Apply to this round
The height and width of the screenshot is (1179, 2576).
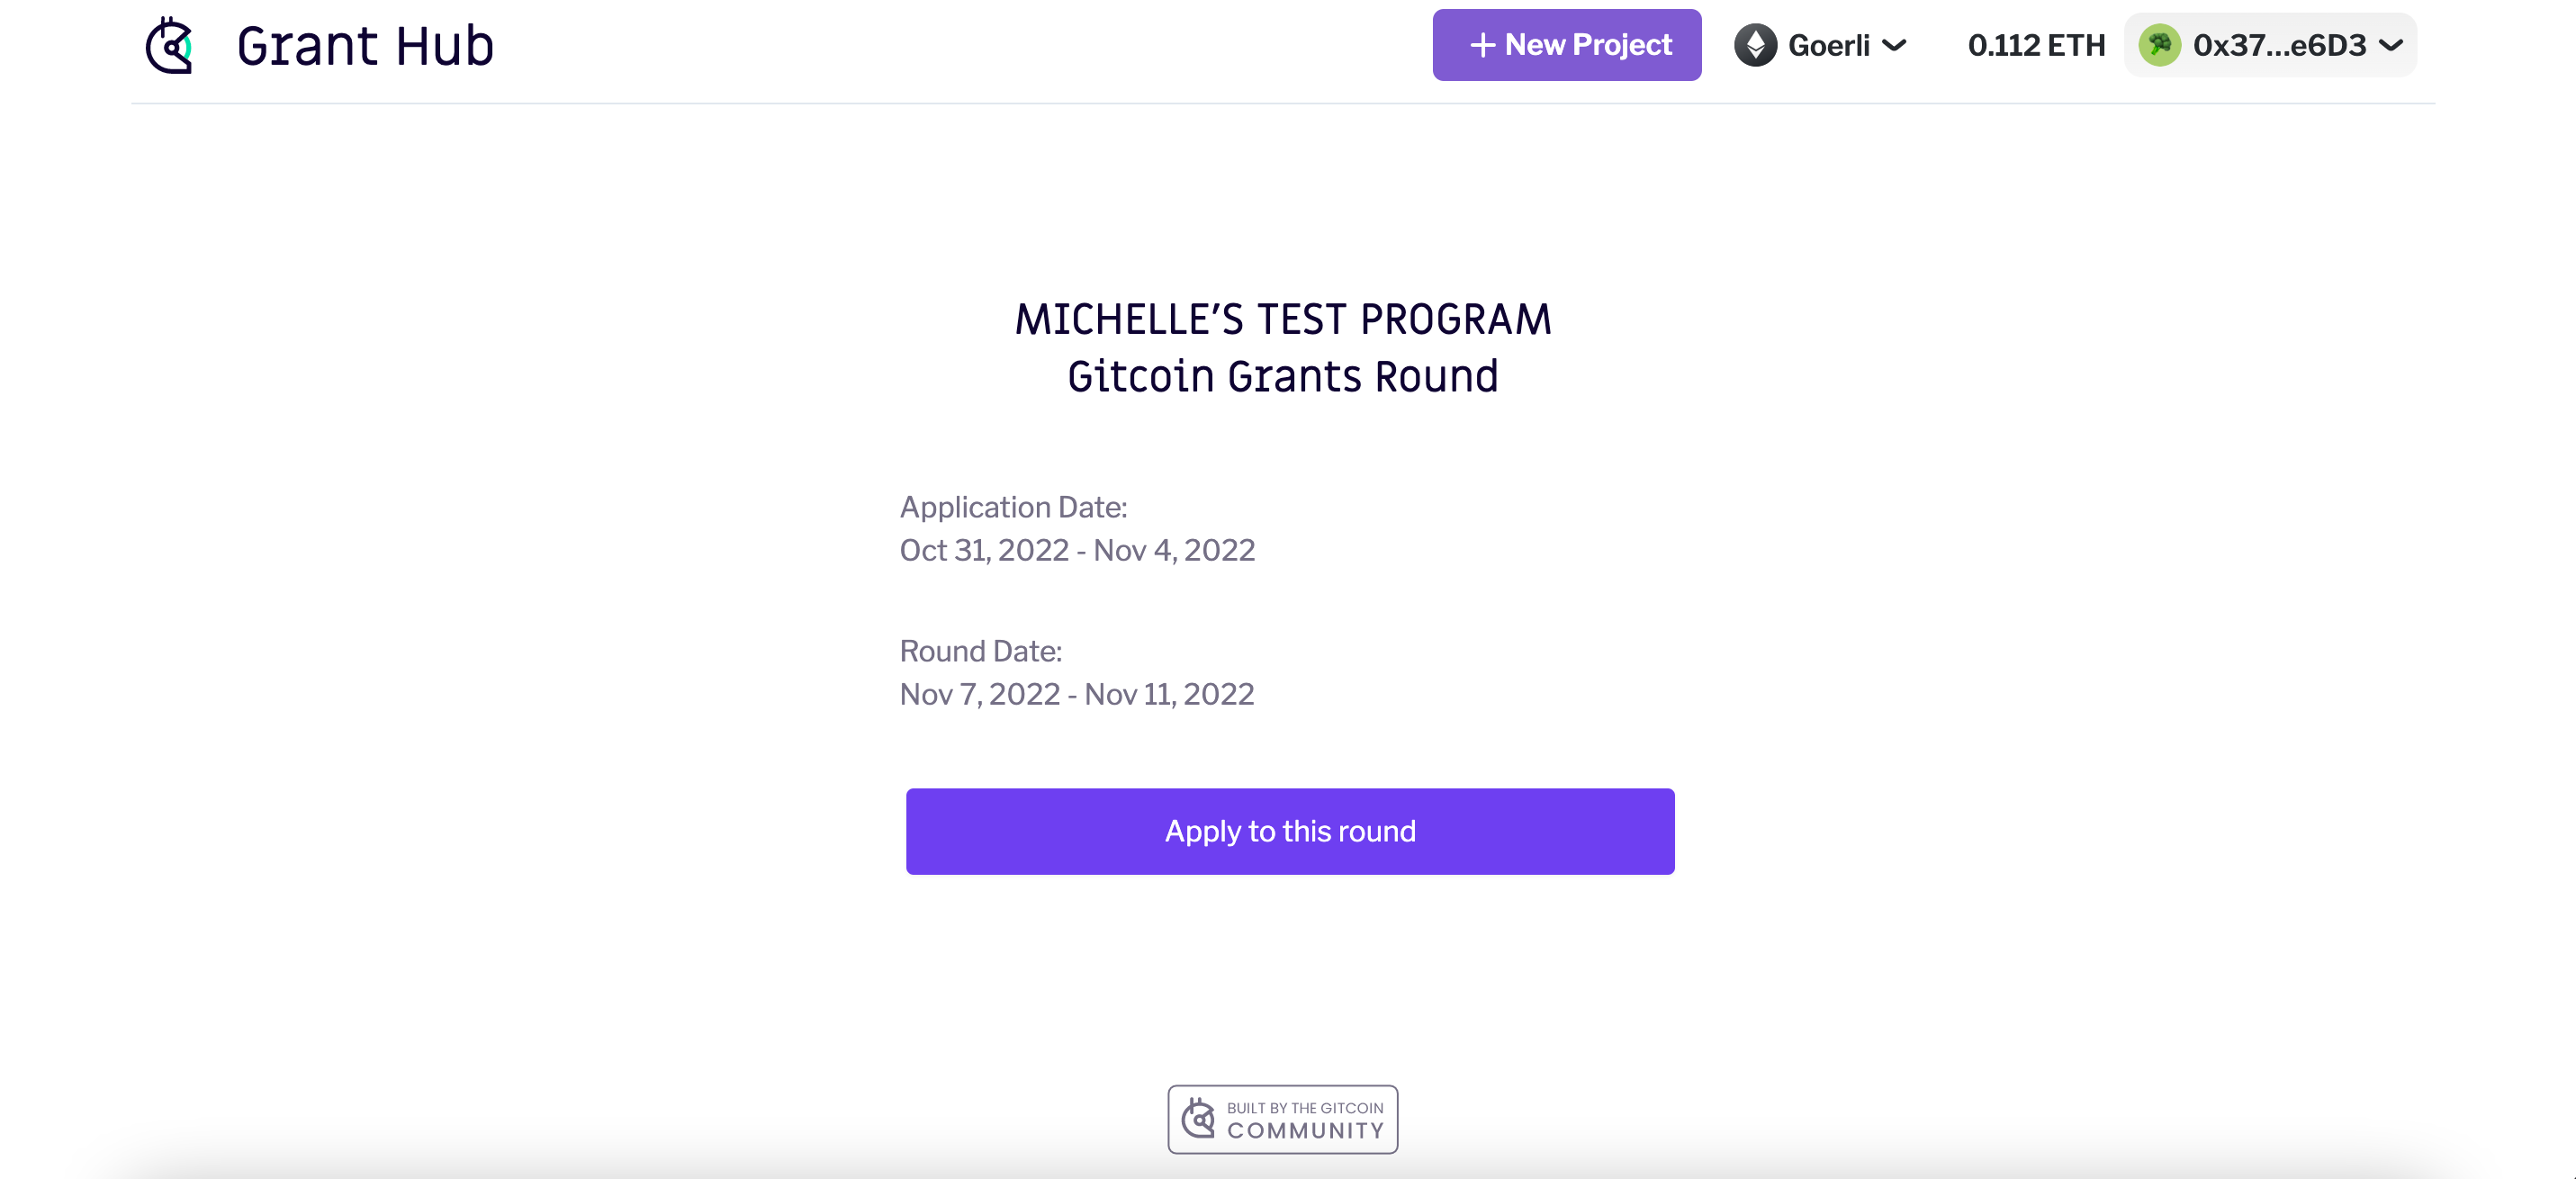pos(1290,831)
